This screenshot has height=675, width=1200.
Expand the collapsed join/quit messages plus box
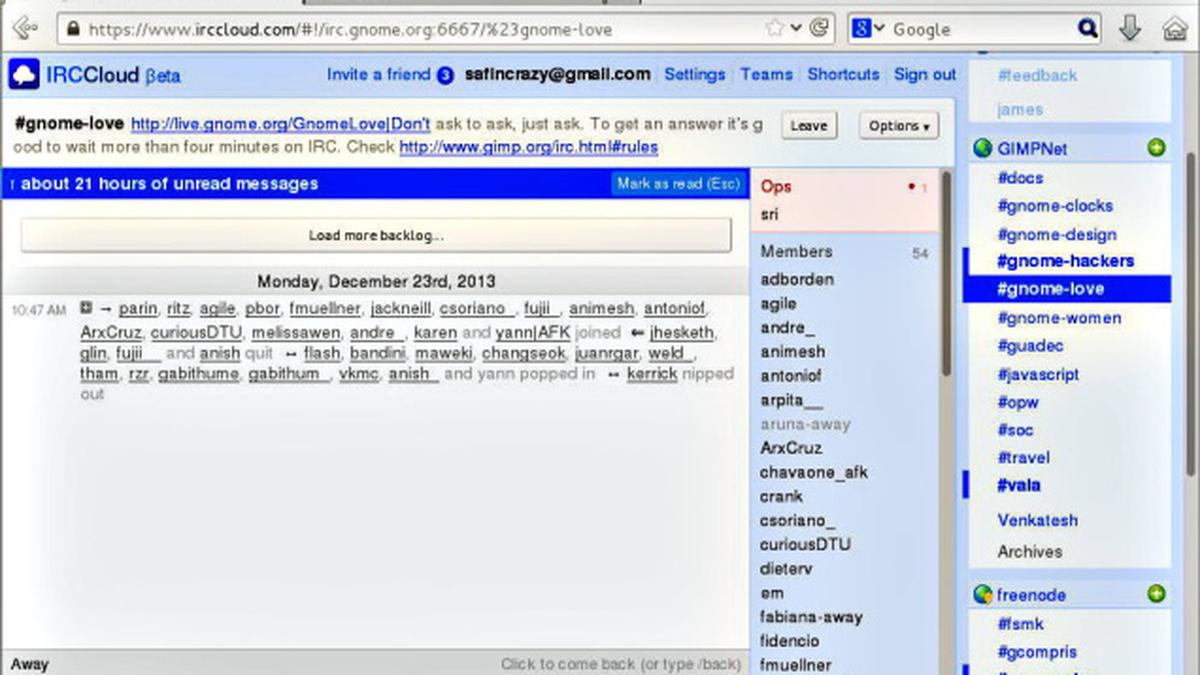[x=86, y=309]
